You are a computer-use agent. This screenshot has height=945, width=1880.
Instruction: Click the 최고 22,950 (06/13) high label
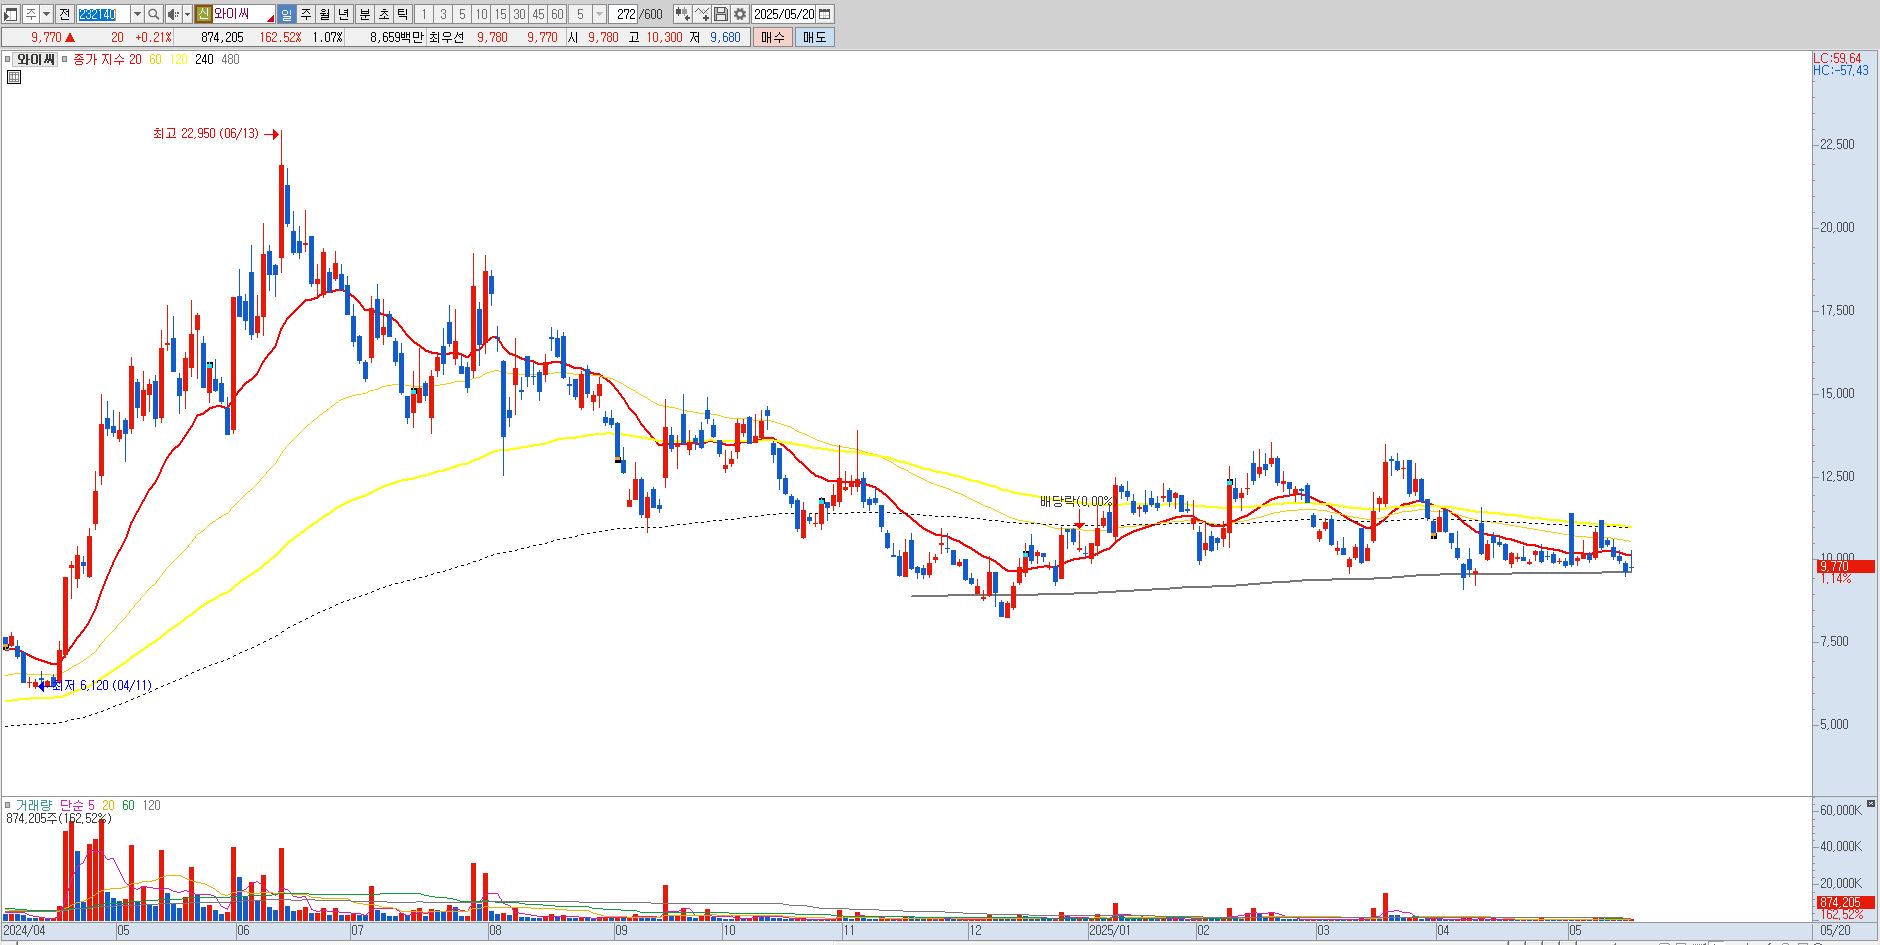(205, 134)
